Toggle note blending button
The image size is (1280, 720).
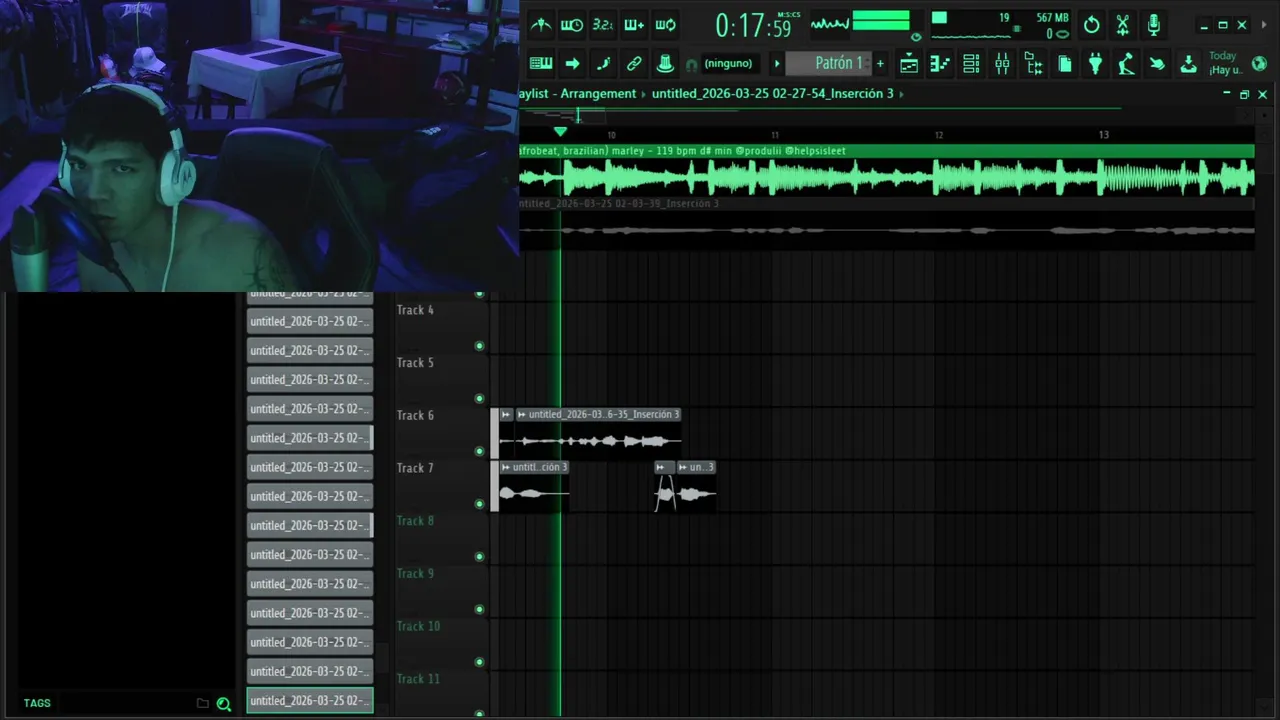(603, 64)
